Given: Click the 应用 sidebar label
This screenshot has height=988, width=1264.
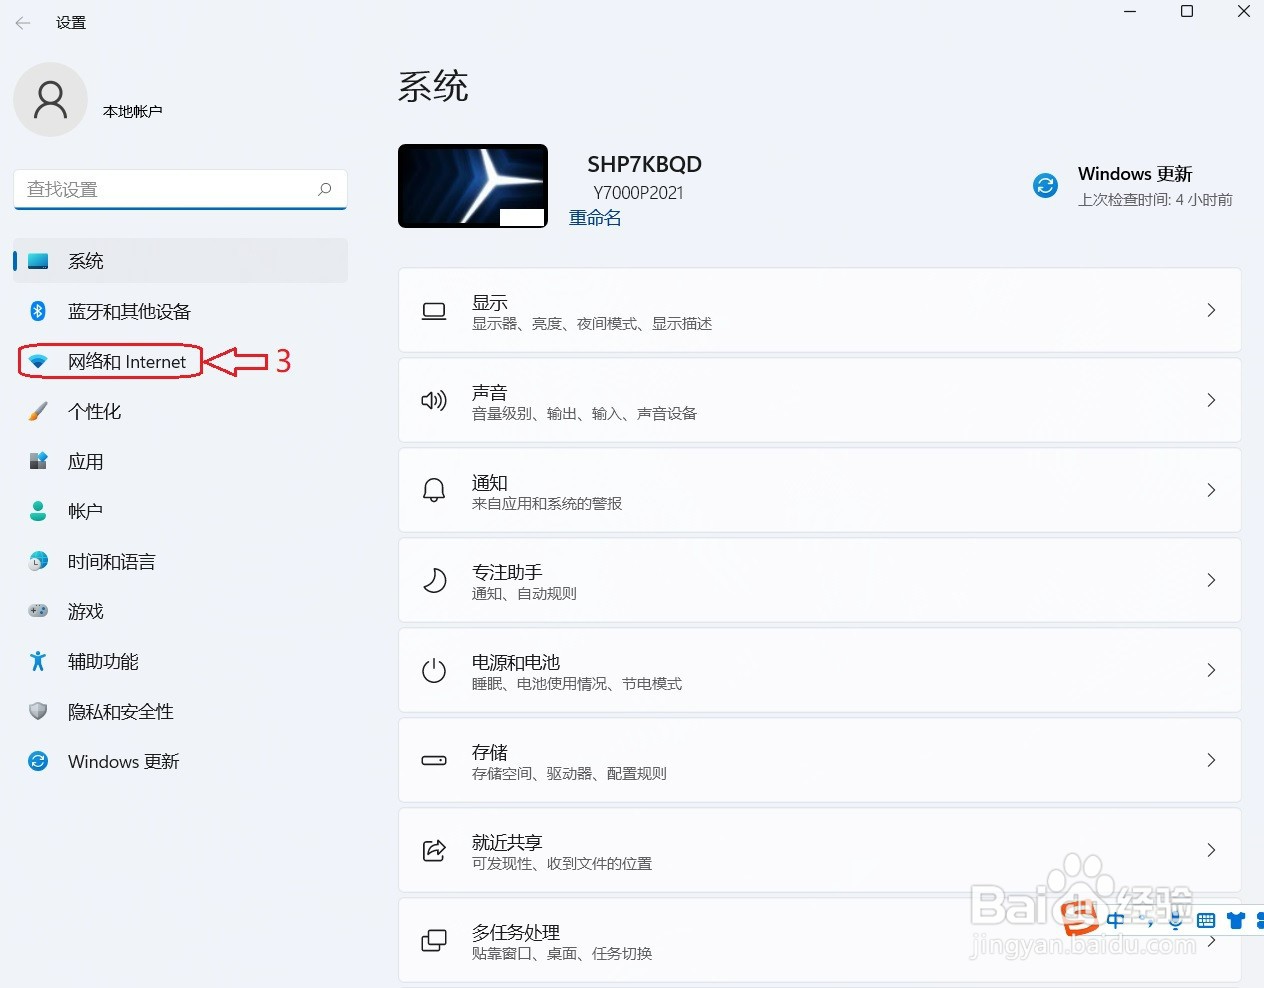Looking at the screenshot, I should coord(86,461).
